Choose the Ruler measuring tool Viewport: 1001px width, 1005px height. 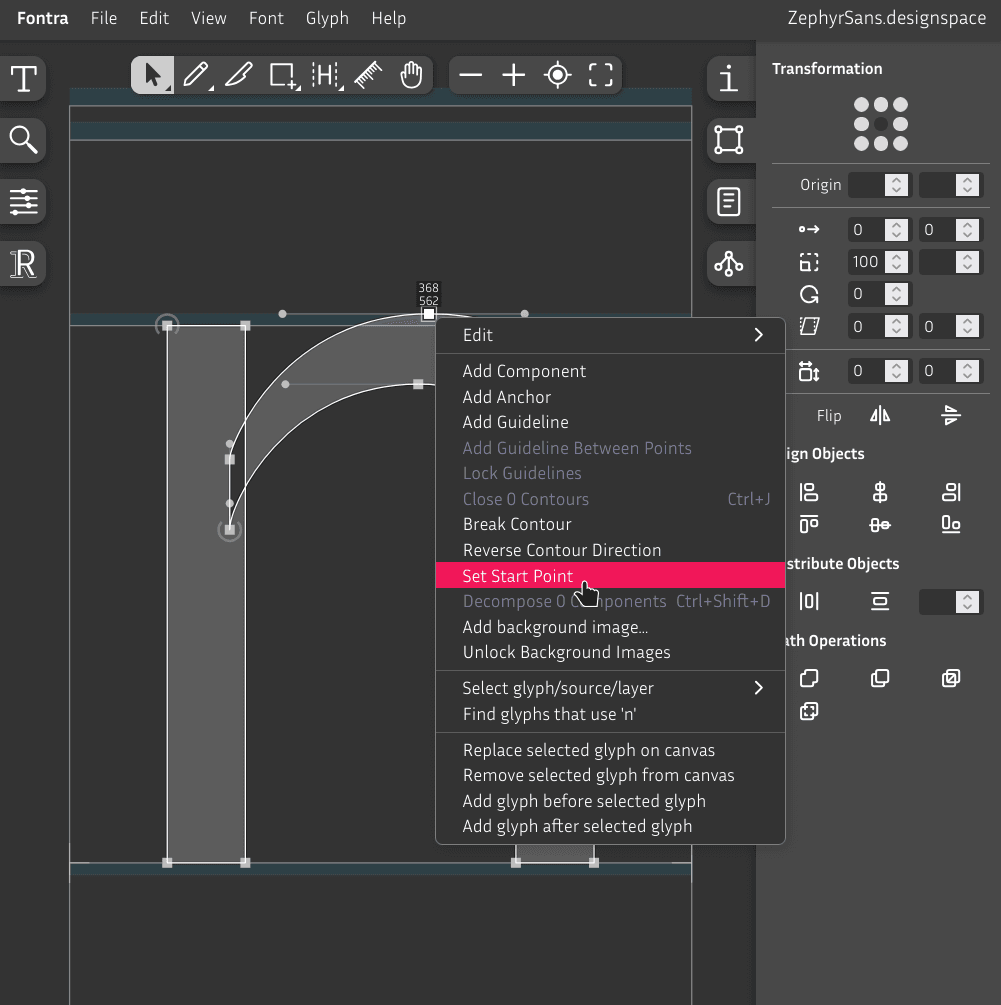pyautogui.click(x=368, y=75)
